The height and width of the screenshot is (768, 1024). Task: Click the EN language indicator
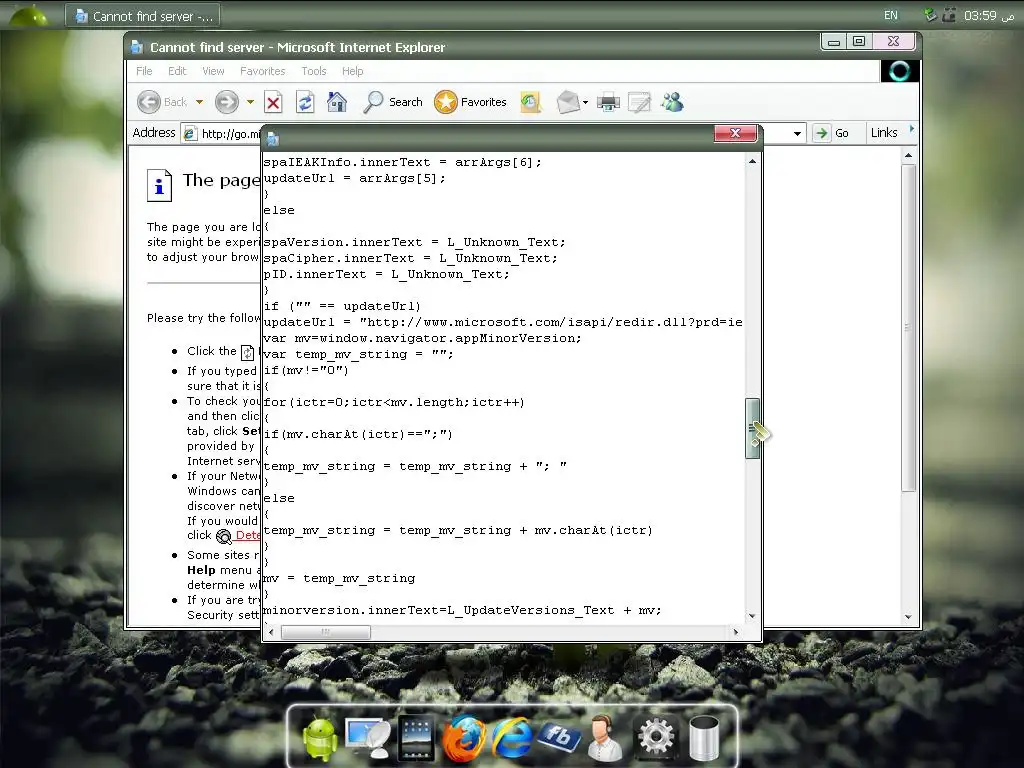(891, 15)
